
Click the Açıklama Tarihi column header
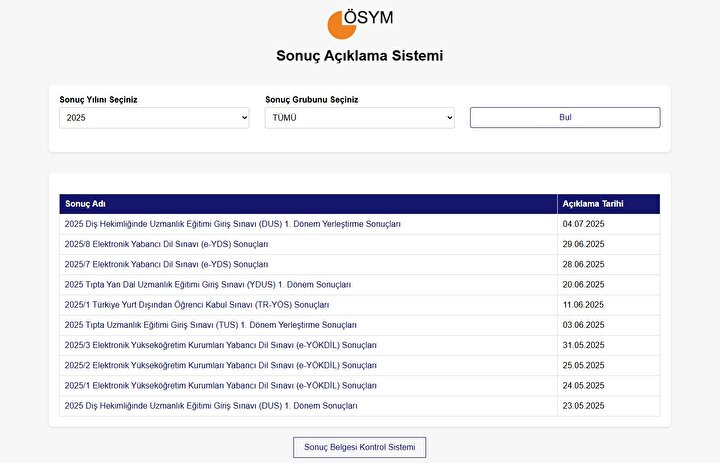(609, 204)
